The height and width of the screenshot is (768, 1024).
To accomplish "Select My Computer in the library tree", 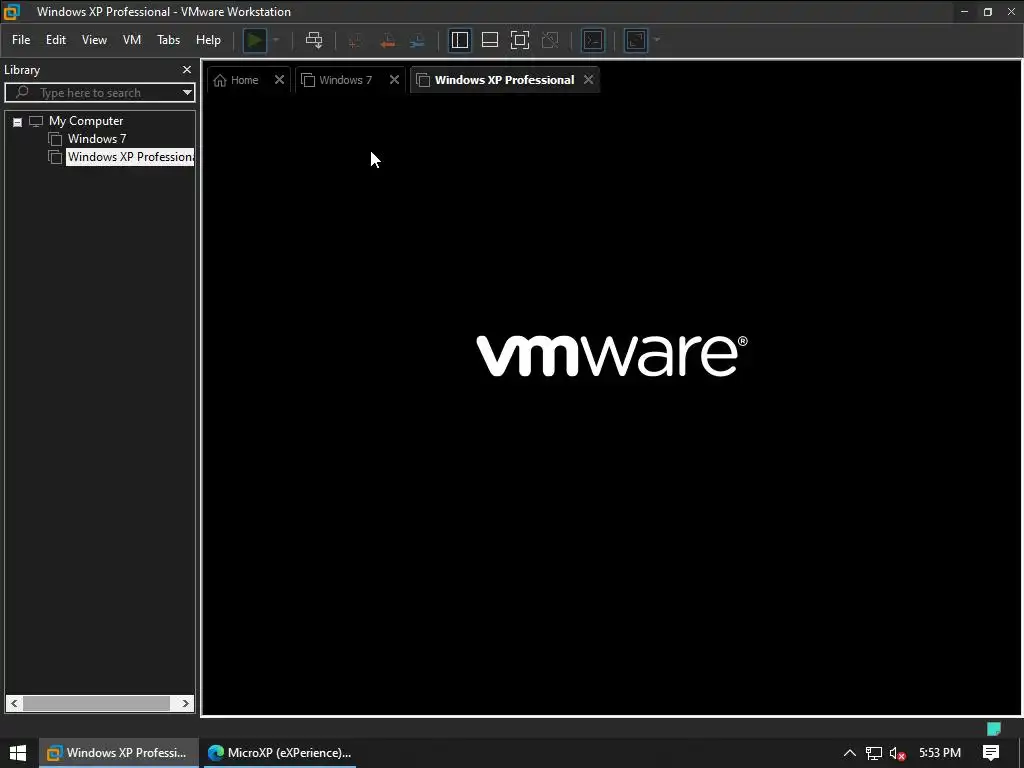I will 86,121.
